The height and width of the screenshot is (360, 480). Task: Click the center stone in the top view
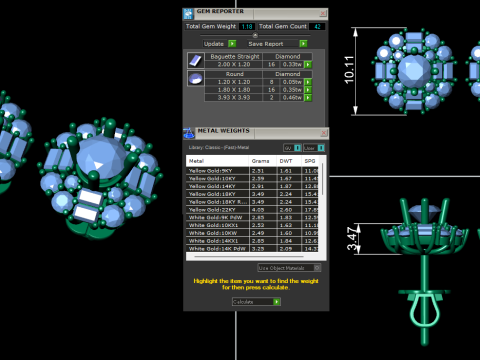click(414, 71)
